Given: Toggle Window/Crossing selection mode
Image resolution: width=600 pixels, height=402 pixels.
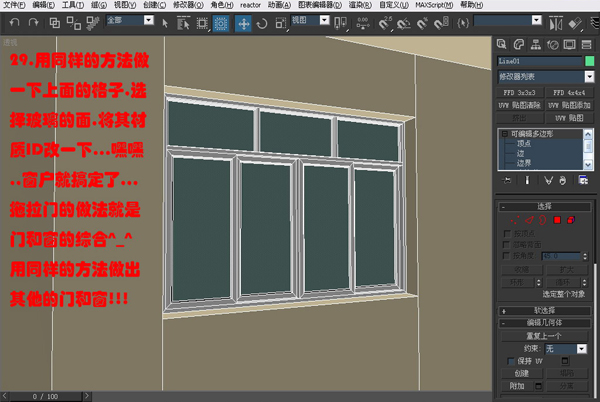Looking at the screenshot, I should tap(221, 24).
